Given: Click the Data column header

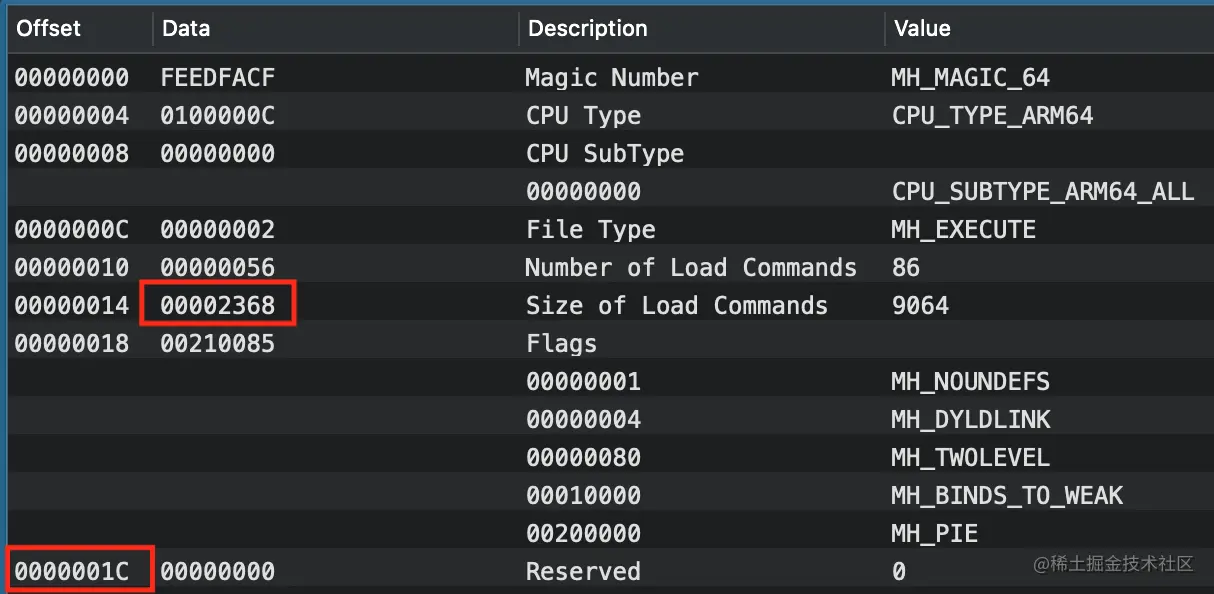Looking at the screenshot, I should coord(186,29).
